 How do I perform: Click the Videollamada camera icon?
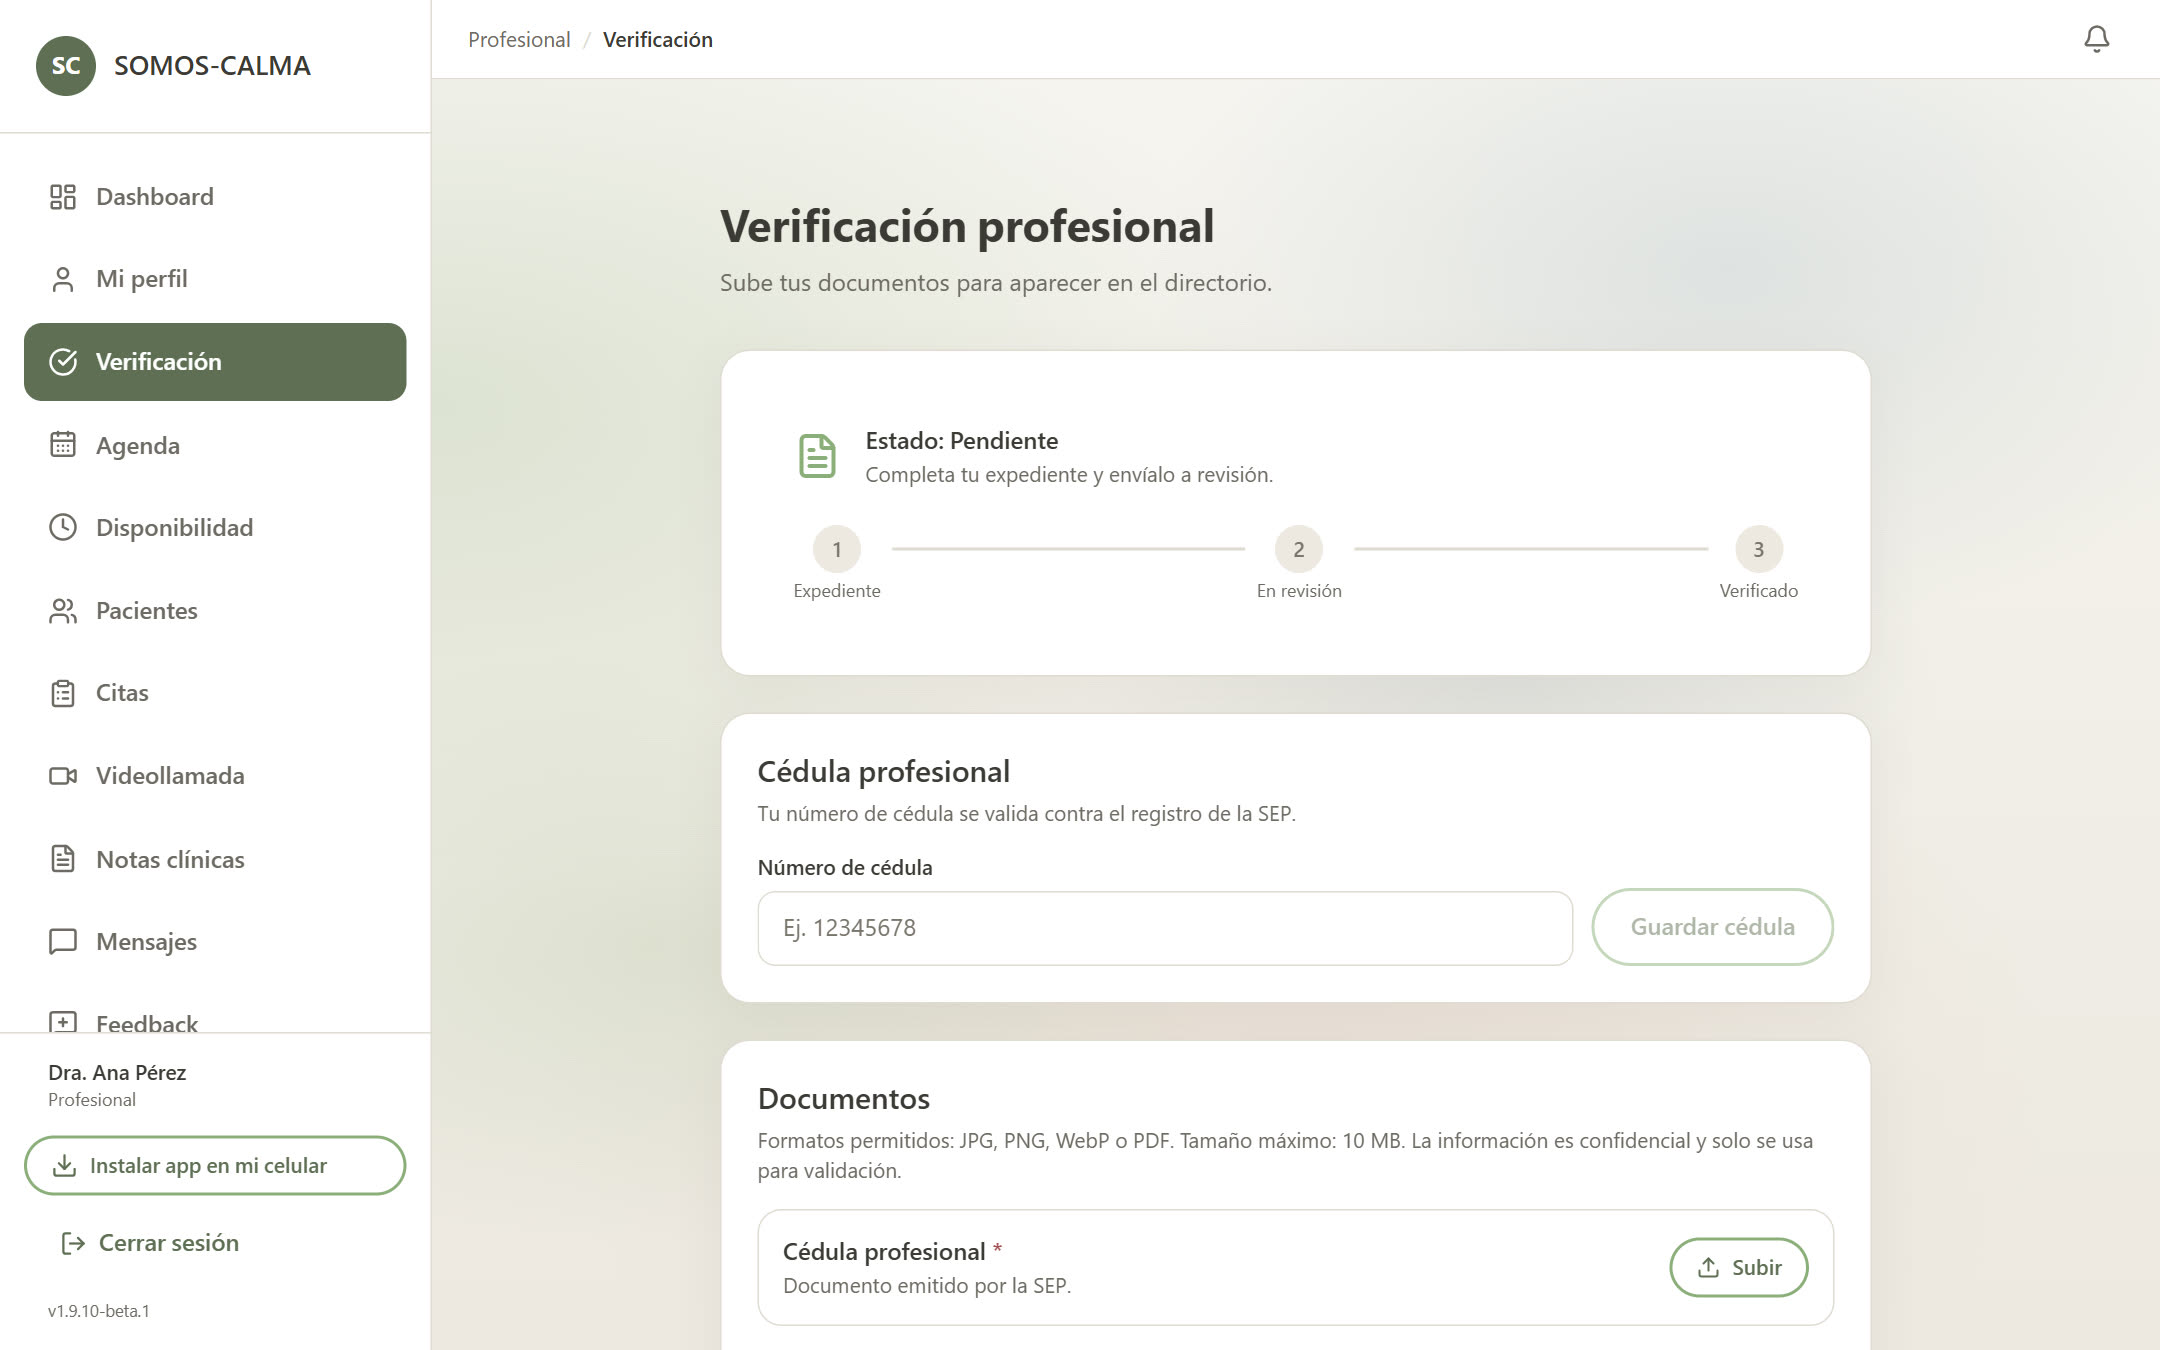(63, 776)
